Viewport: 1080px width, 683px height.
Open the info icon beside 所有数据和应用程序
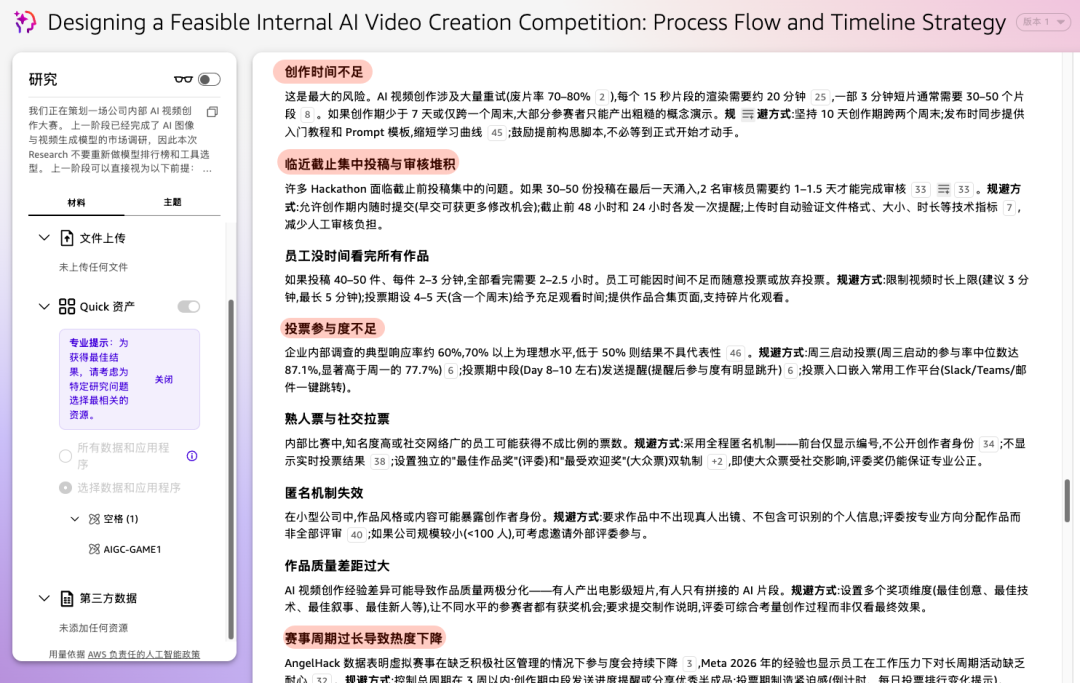click(x=192, y=456)
